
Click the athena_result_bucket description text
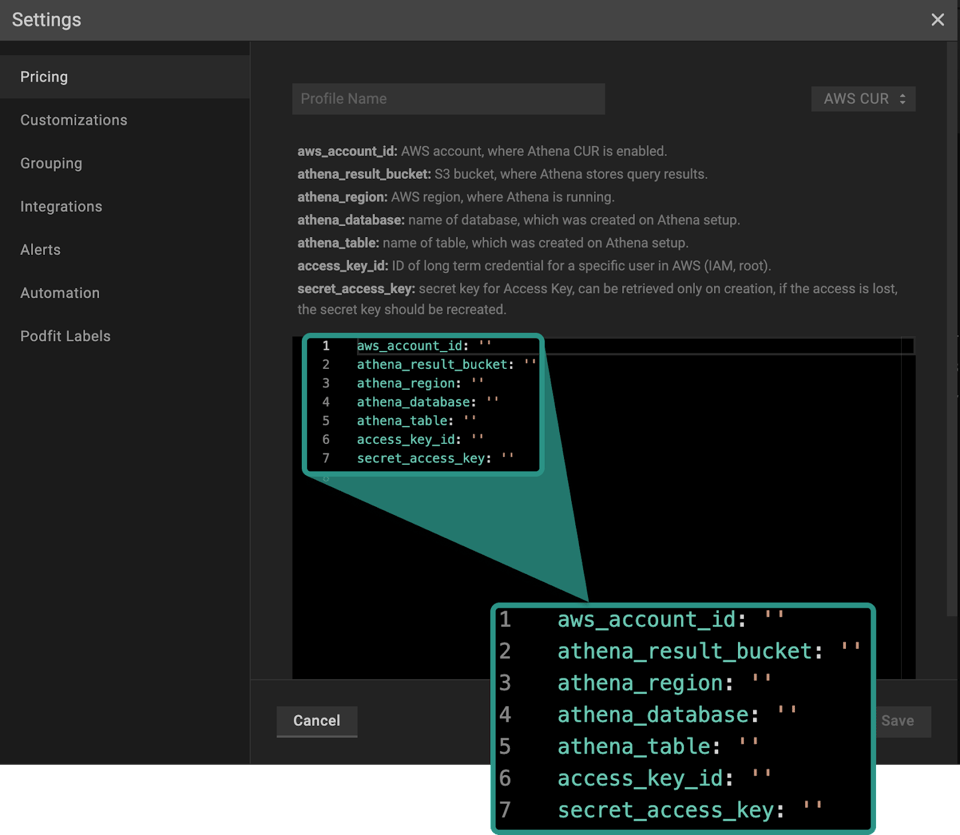point(502,174)
